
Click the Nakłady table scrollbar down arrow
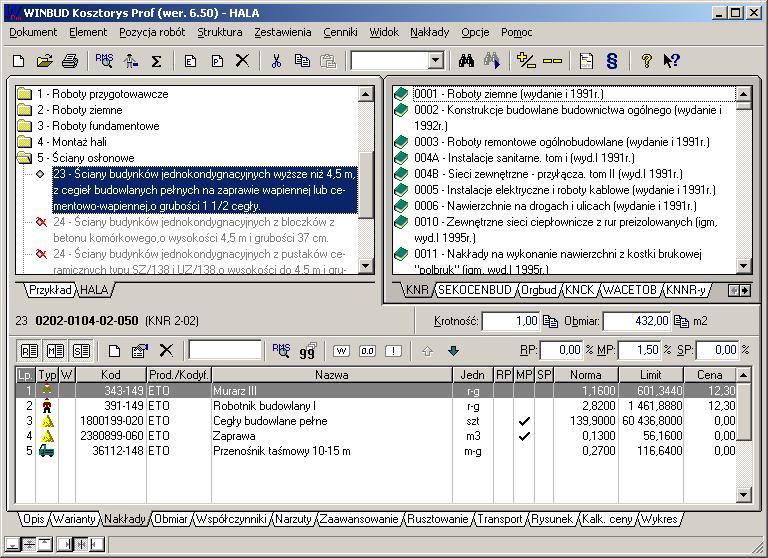[744, 495]
